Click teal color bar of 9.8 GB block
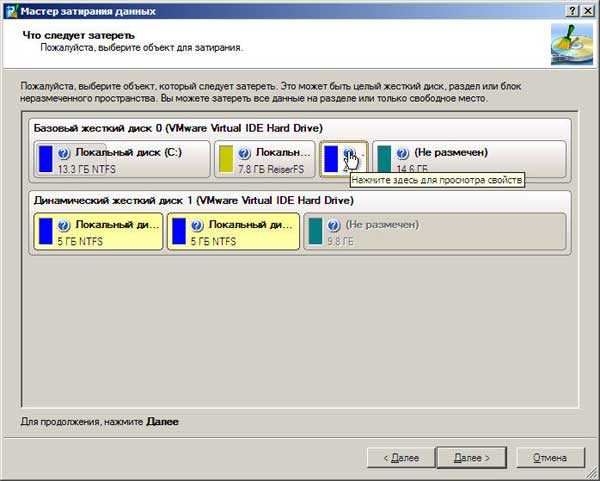Image resolution: width=600 pixels, height=481 pixels. [x=315, y=231]
